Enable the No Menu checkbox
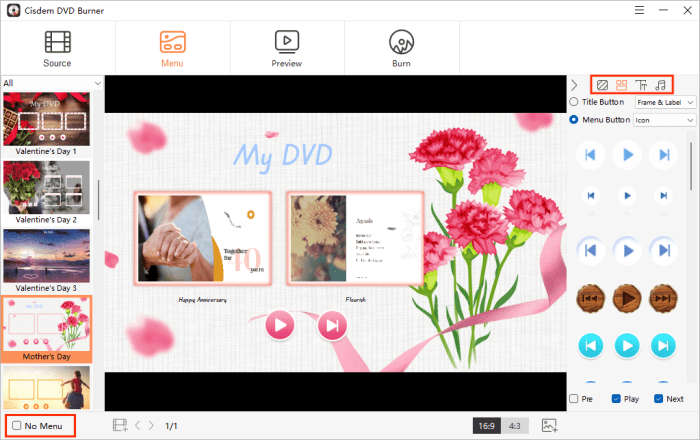This screenshot has width=700, height=440. (x=17, y=426)
